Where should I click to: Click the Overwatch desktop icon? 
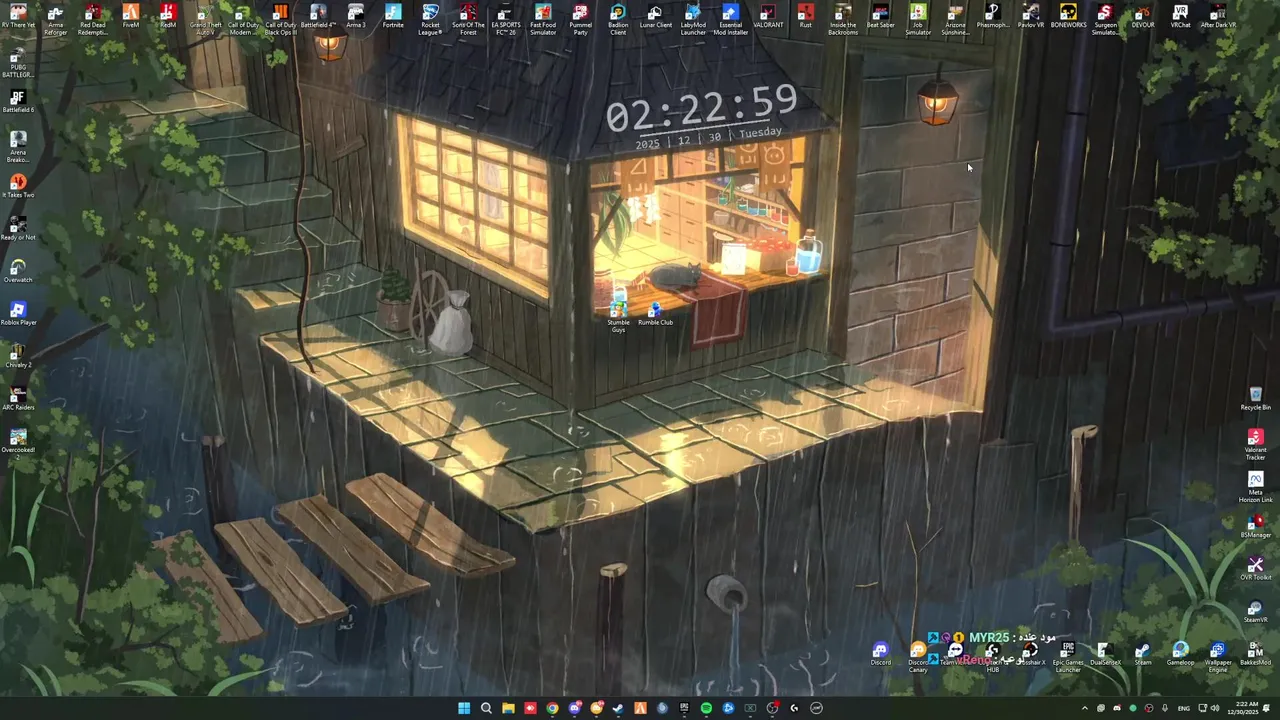point(18,271)
